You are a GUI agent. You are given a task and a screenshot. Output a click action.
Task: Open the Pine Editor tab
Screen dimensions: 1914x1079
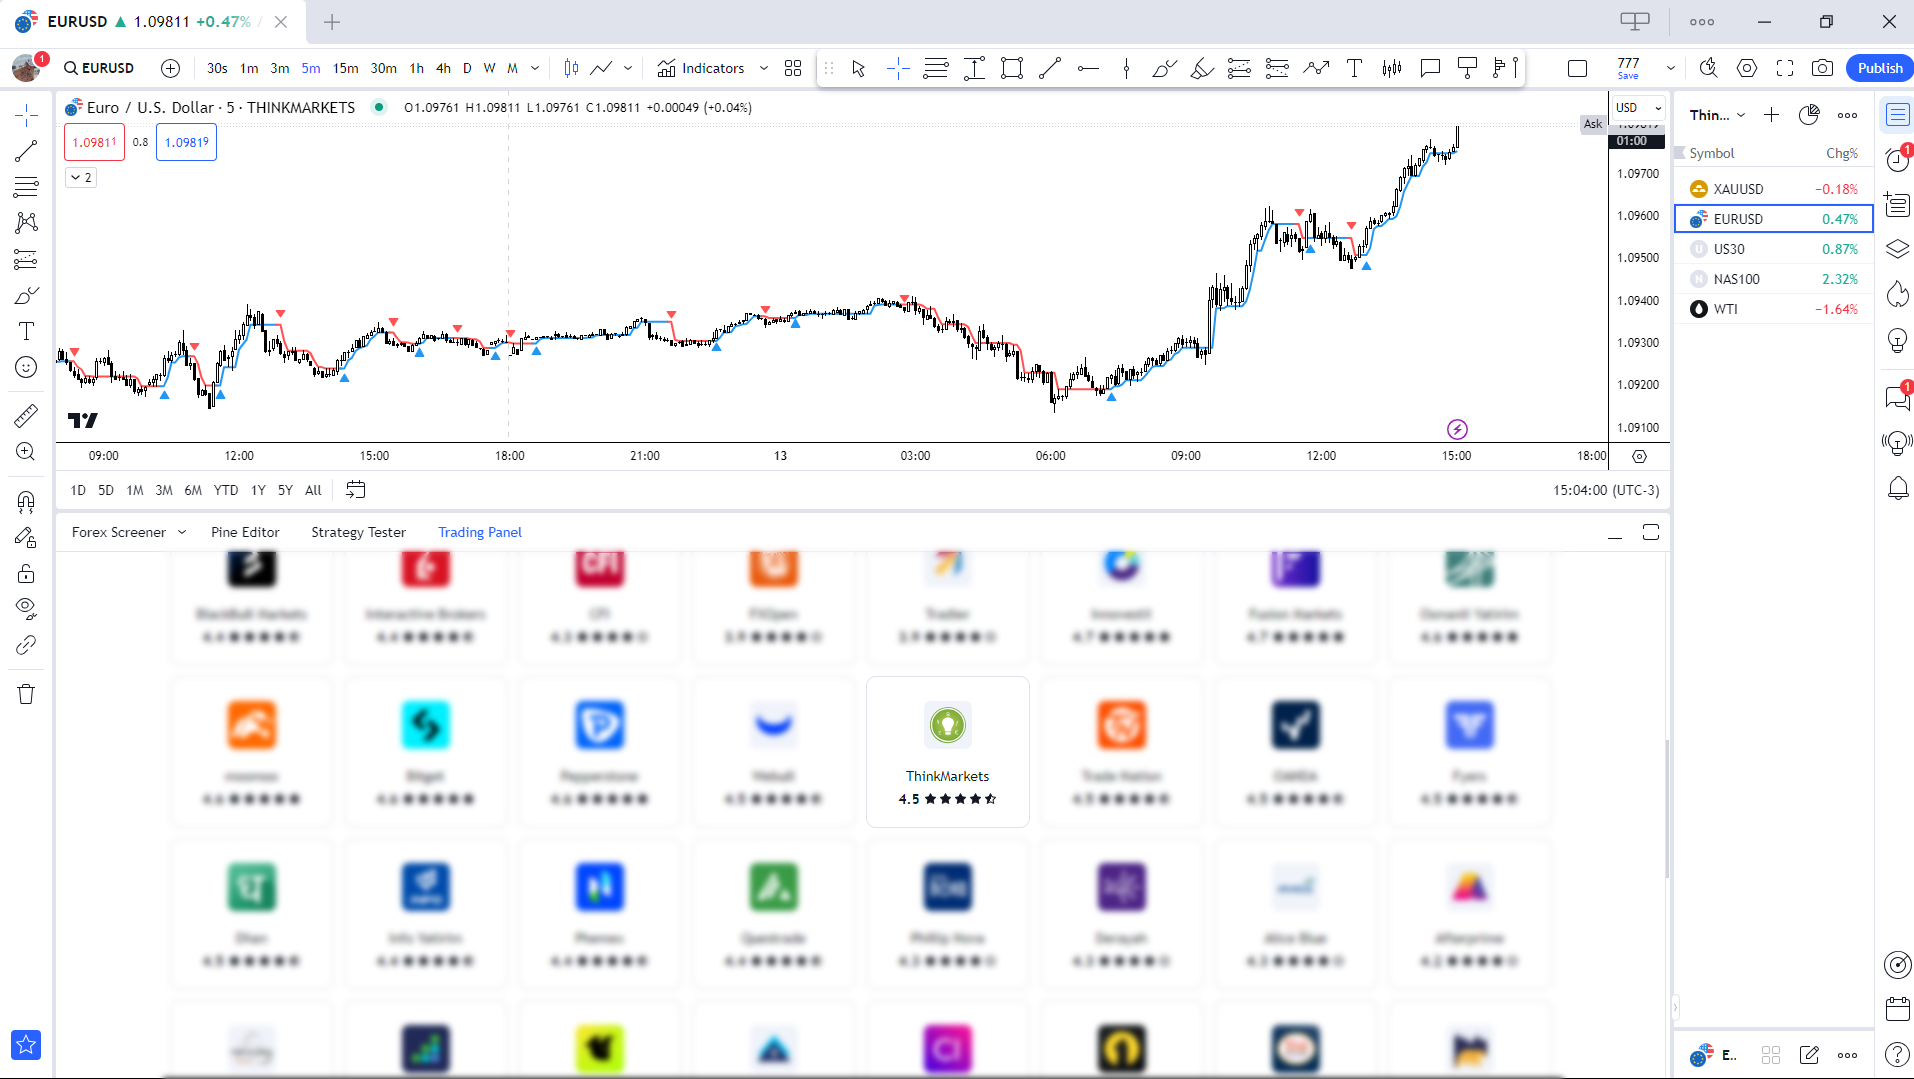[x=245, y=532]
